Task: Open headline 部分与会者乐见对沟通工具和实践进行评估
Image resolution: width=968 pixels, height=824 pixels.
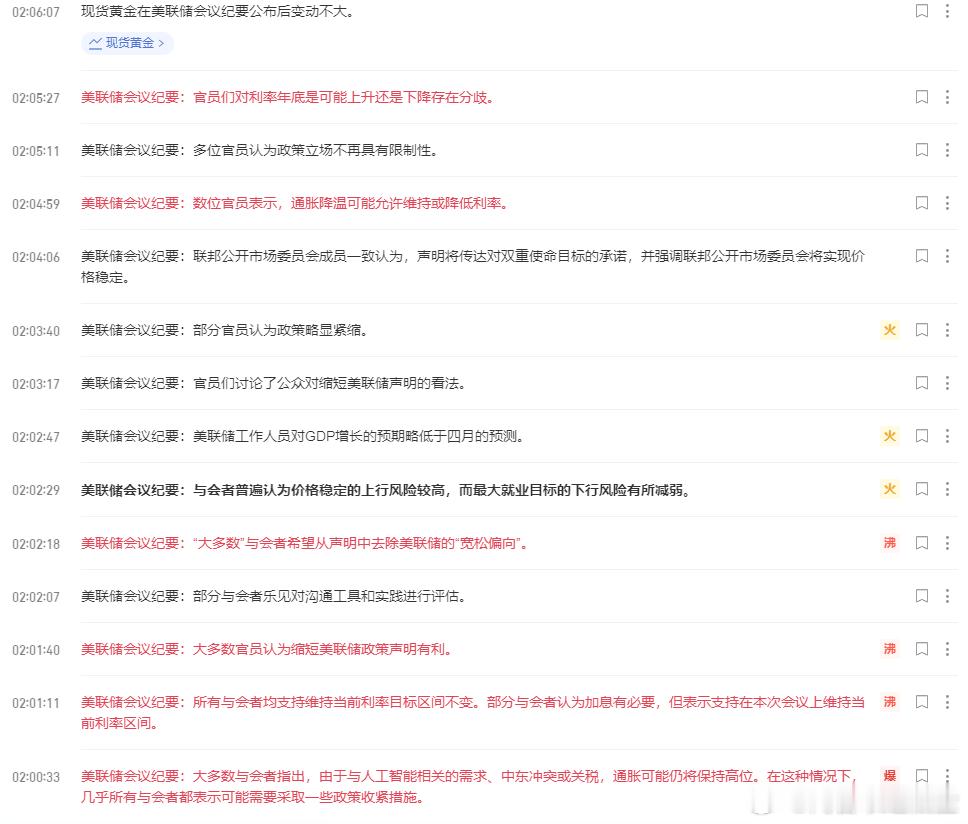Action: (274, 597)
